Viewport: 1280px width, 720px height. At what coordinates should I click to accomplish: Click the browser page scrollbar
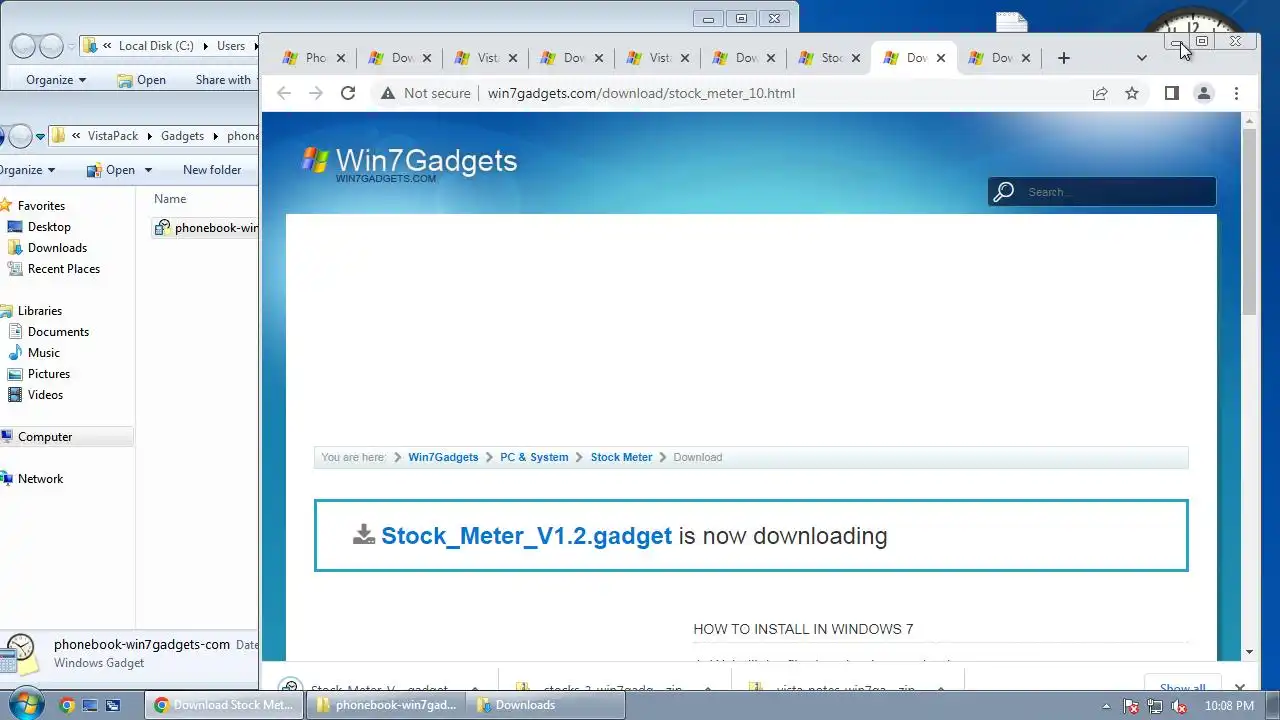click(x=1249, y=220)
